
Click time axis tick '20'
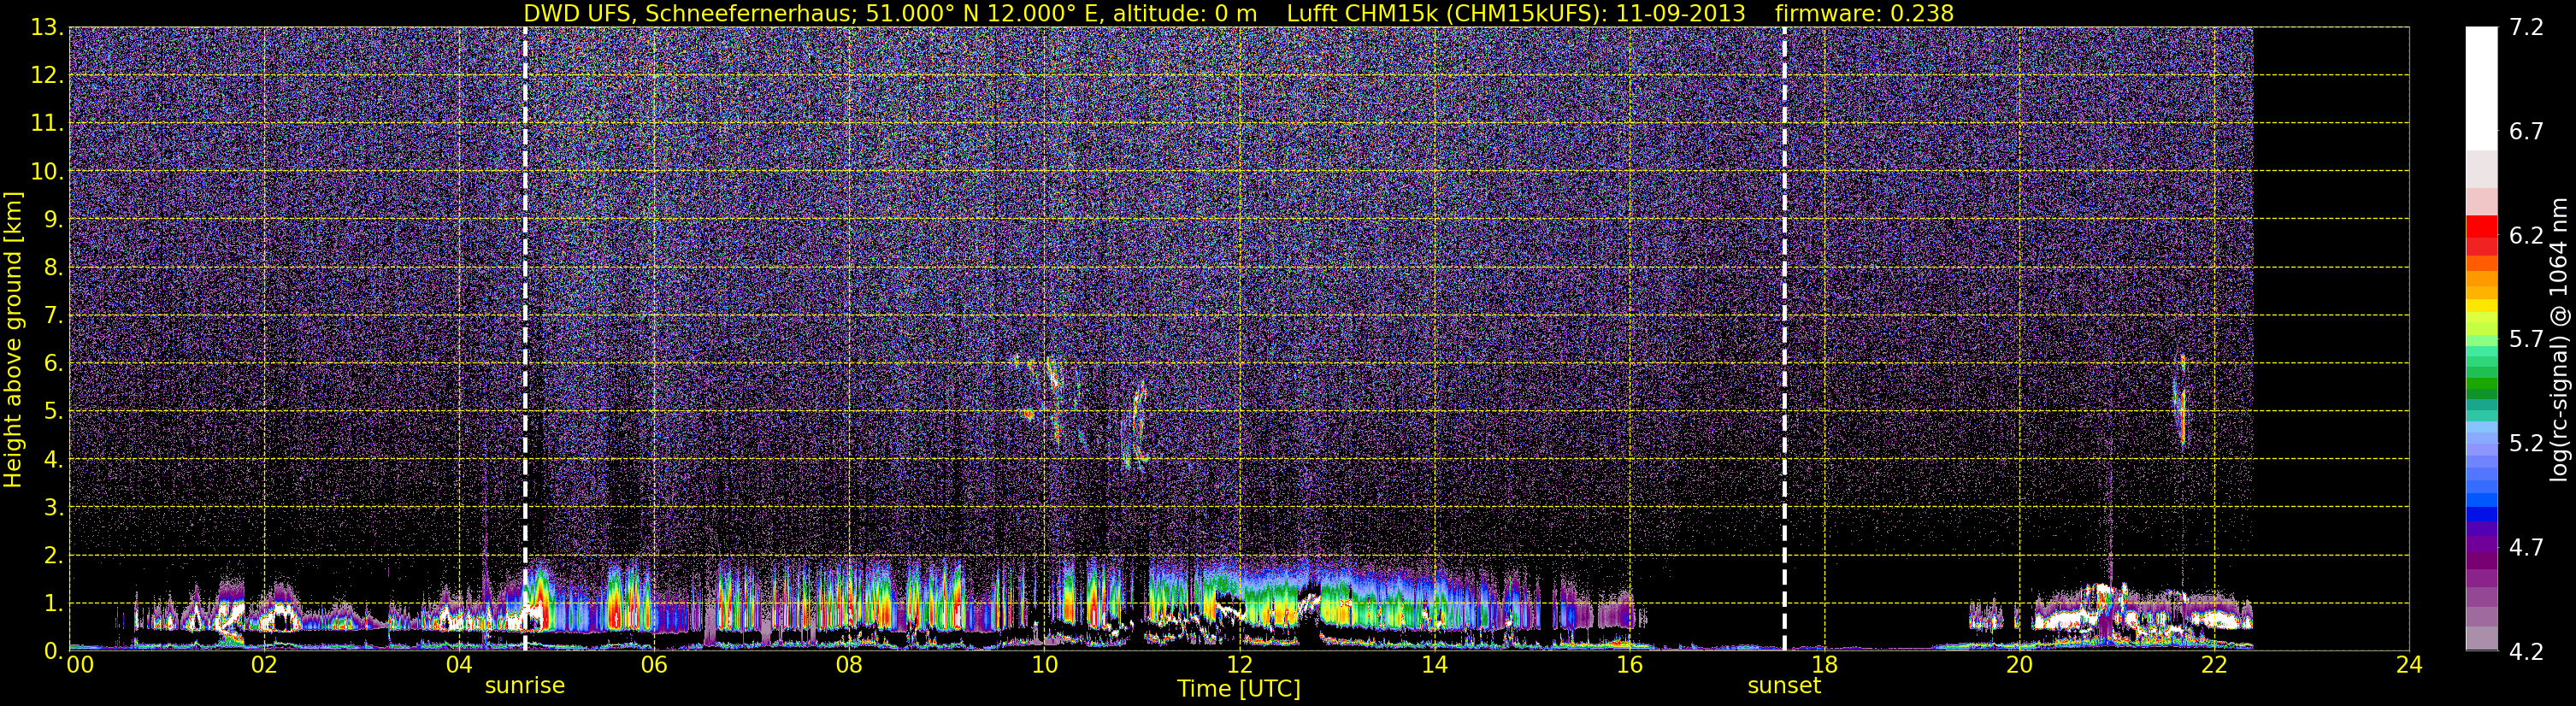[x=2019, y=665]
